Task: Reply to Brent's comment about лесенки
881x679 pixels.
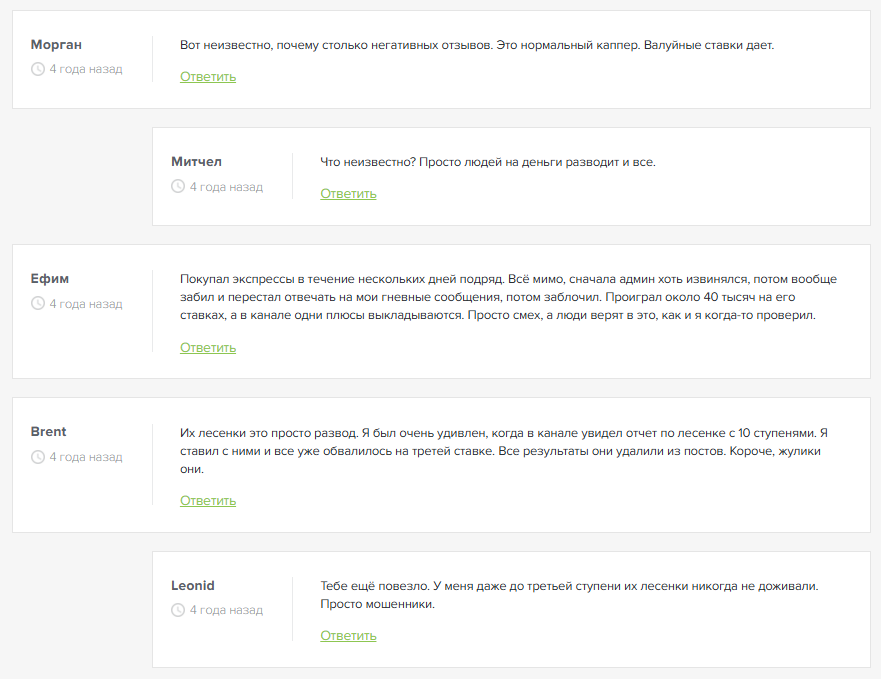Action: 208,501
